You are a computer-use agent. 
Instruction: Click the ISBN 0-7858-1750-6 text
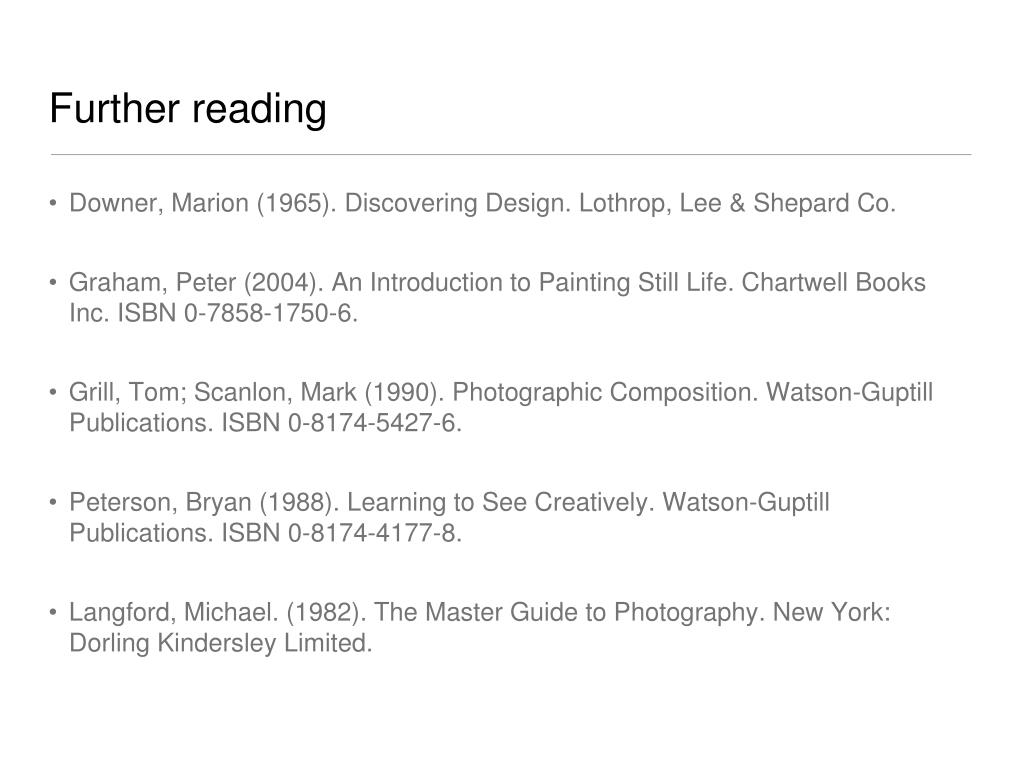(237, 314)
